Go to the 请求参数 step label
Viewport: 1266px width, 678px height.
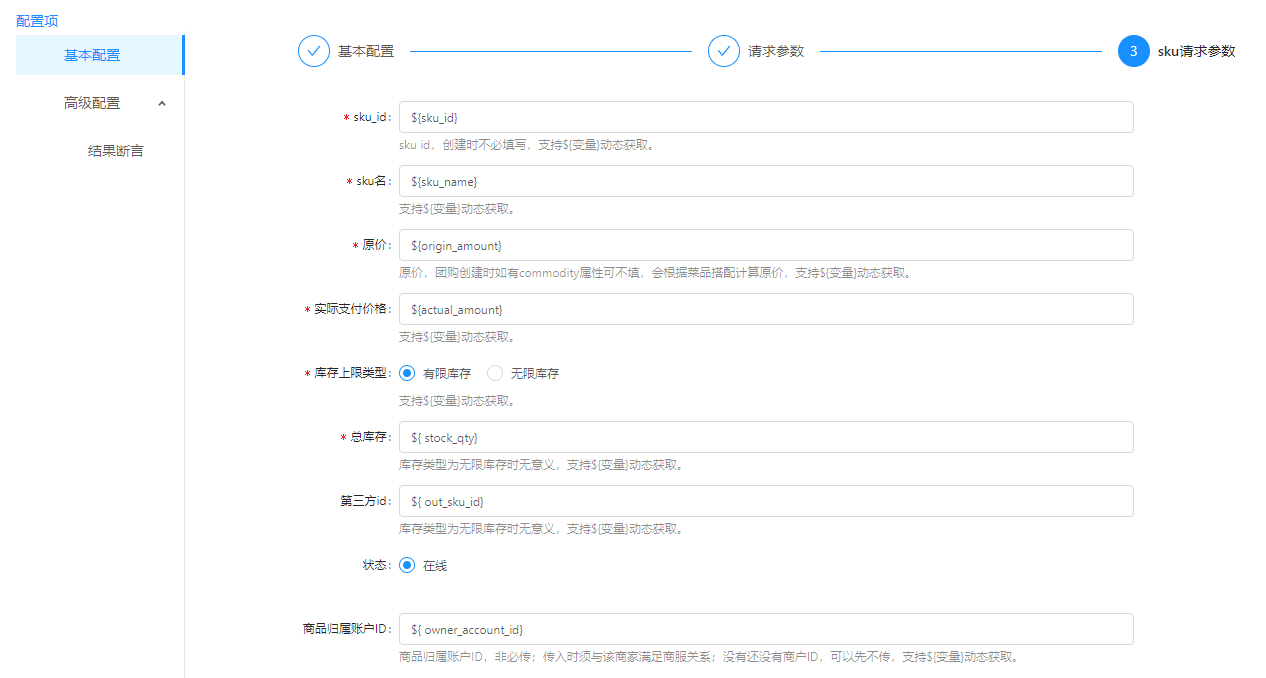click(776, 51)
